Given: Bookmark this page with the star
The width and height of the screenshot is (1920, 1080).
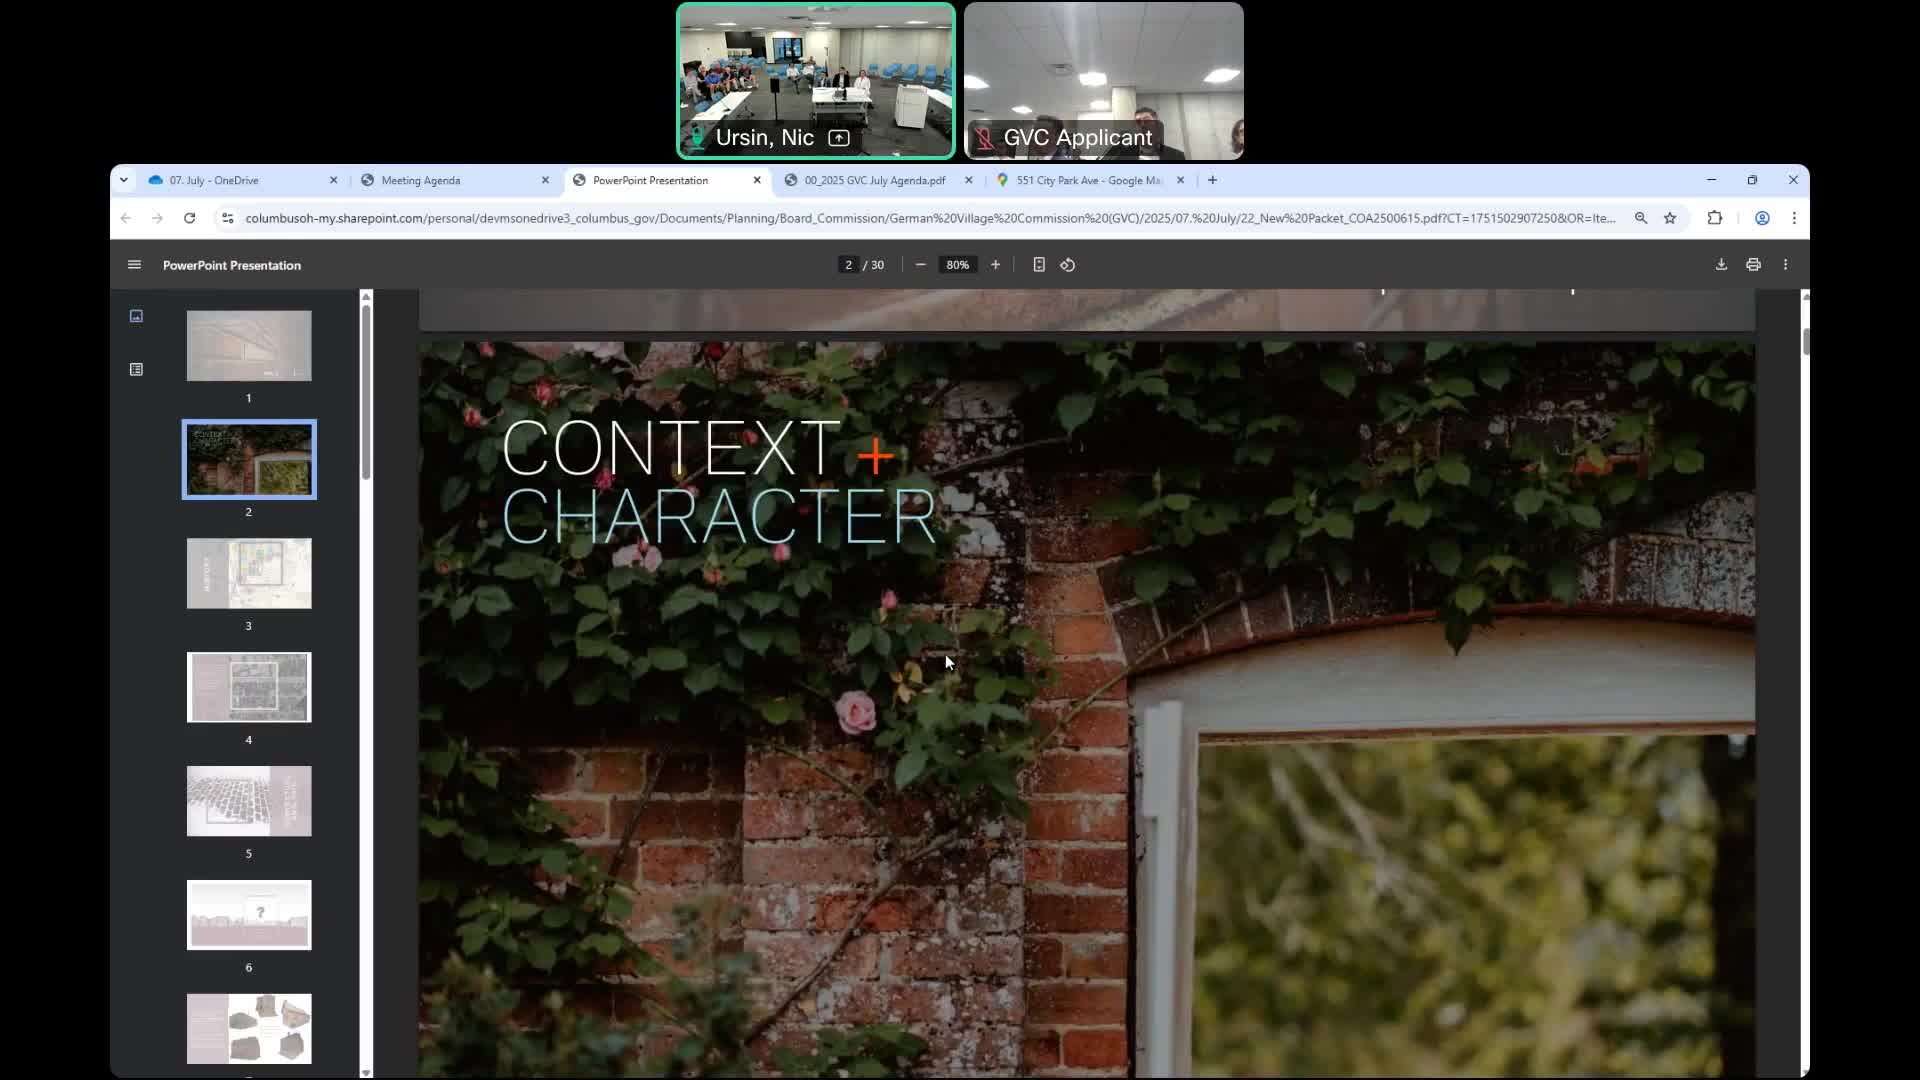Looking at the screenshot, I should (1670, 218).
